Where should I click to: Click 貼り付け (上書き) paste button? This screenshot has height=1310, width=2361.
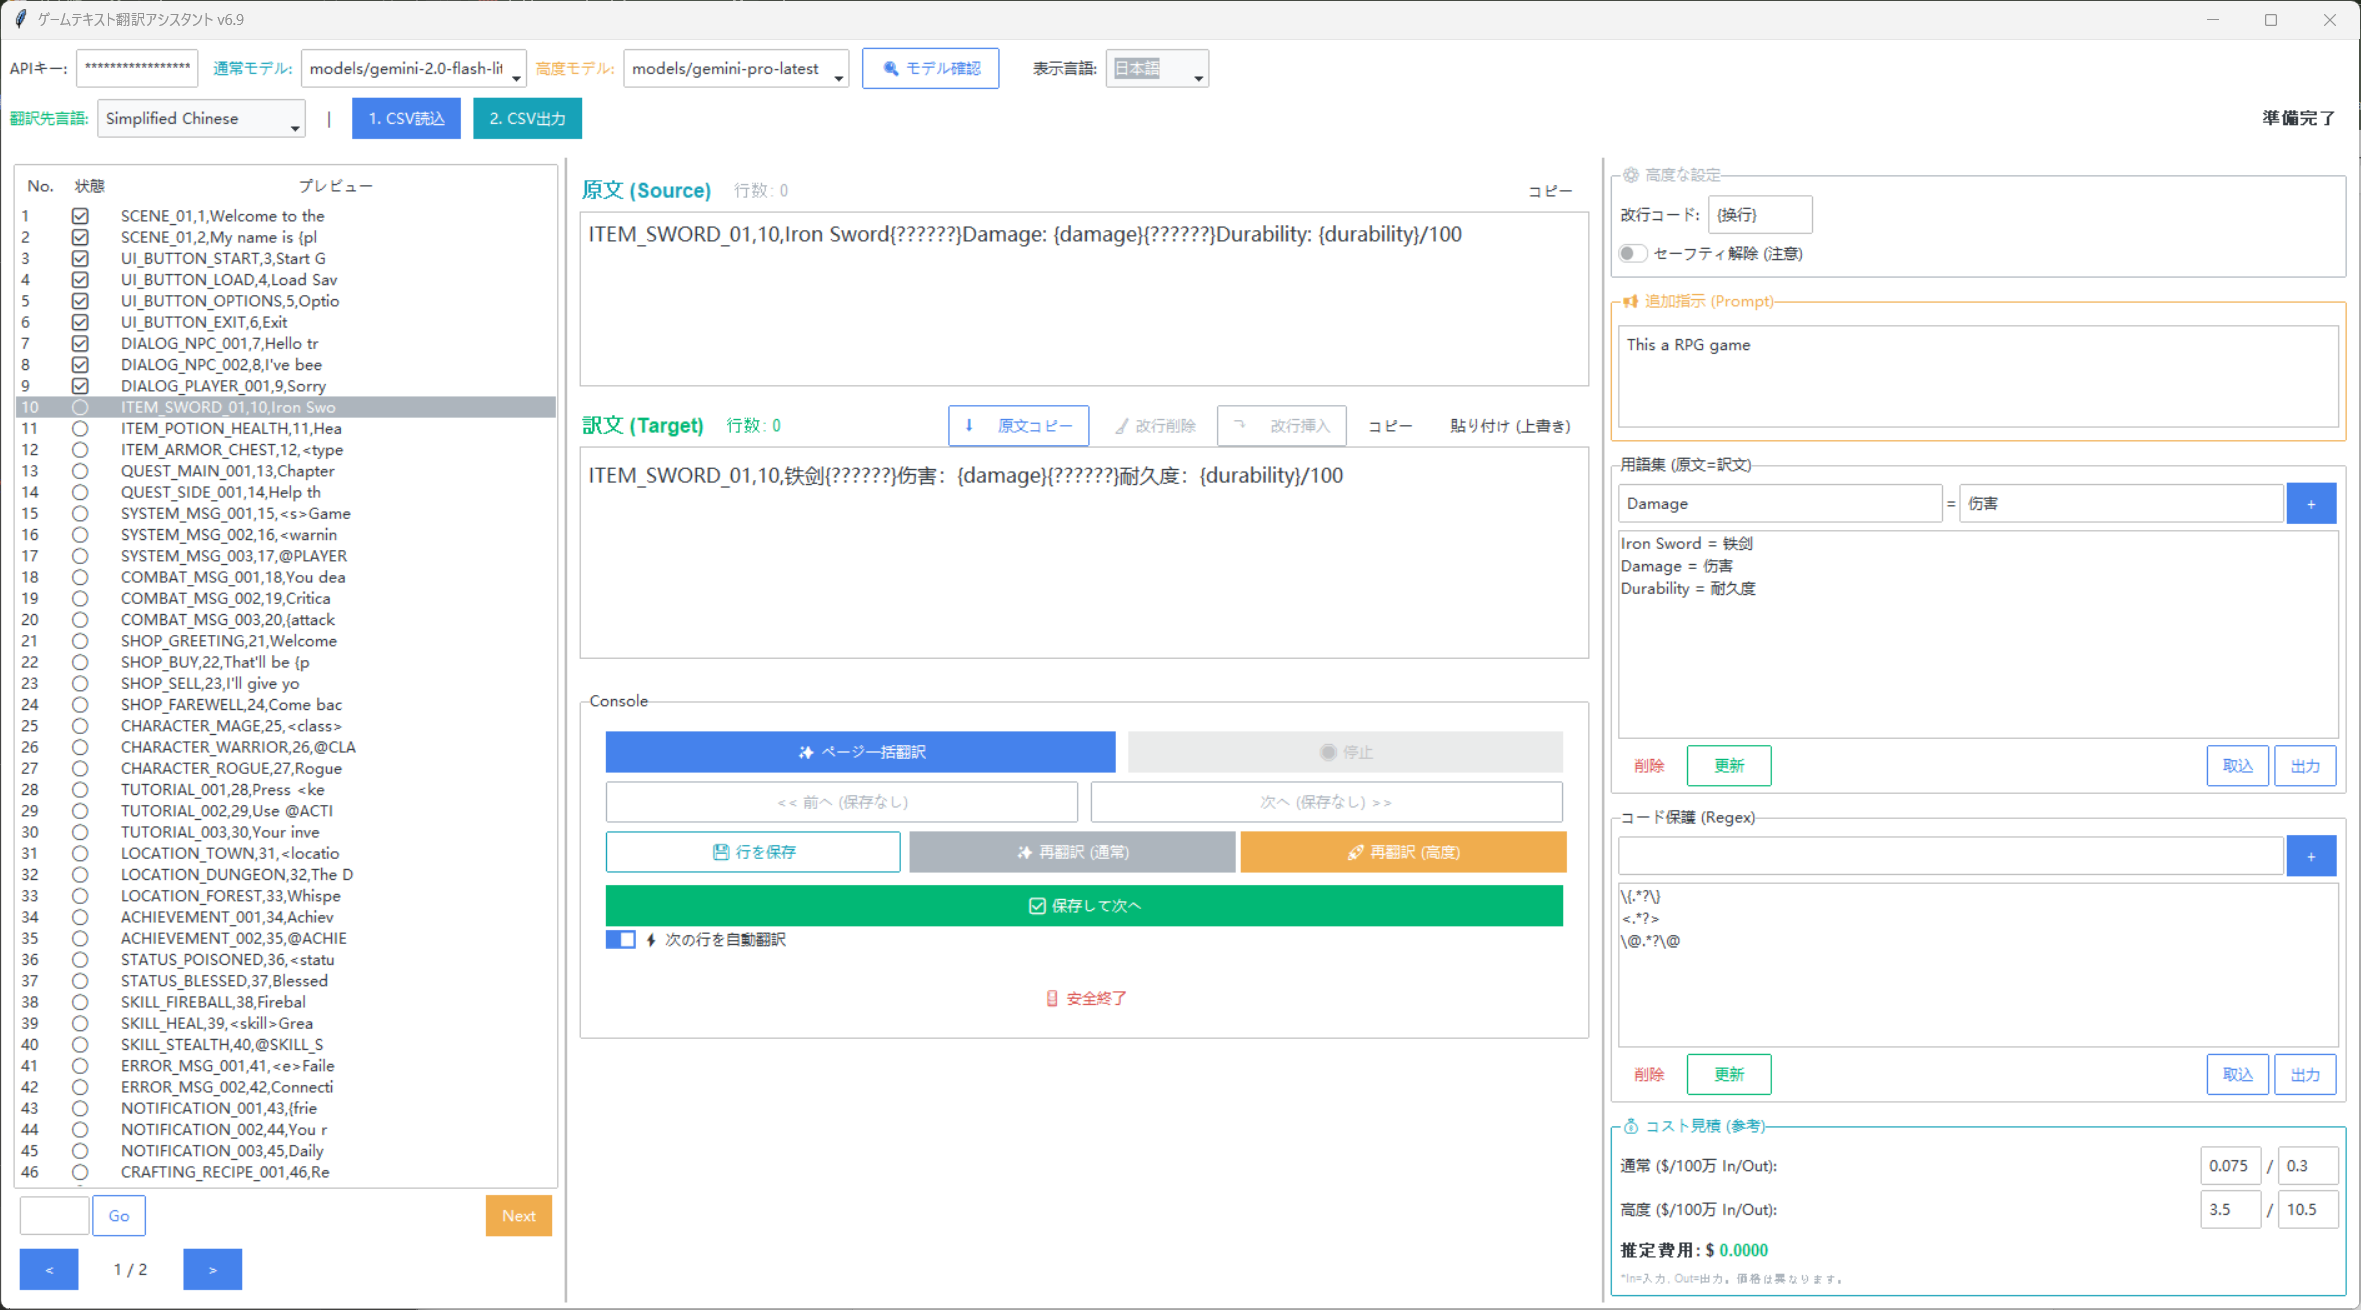1510,425
